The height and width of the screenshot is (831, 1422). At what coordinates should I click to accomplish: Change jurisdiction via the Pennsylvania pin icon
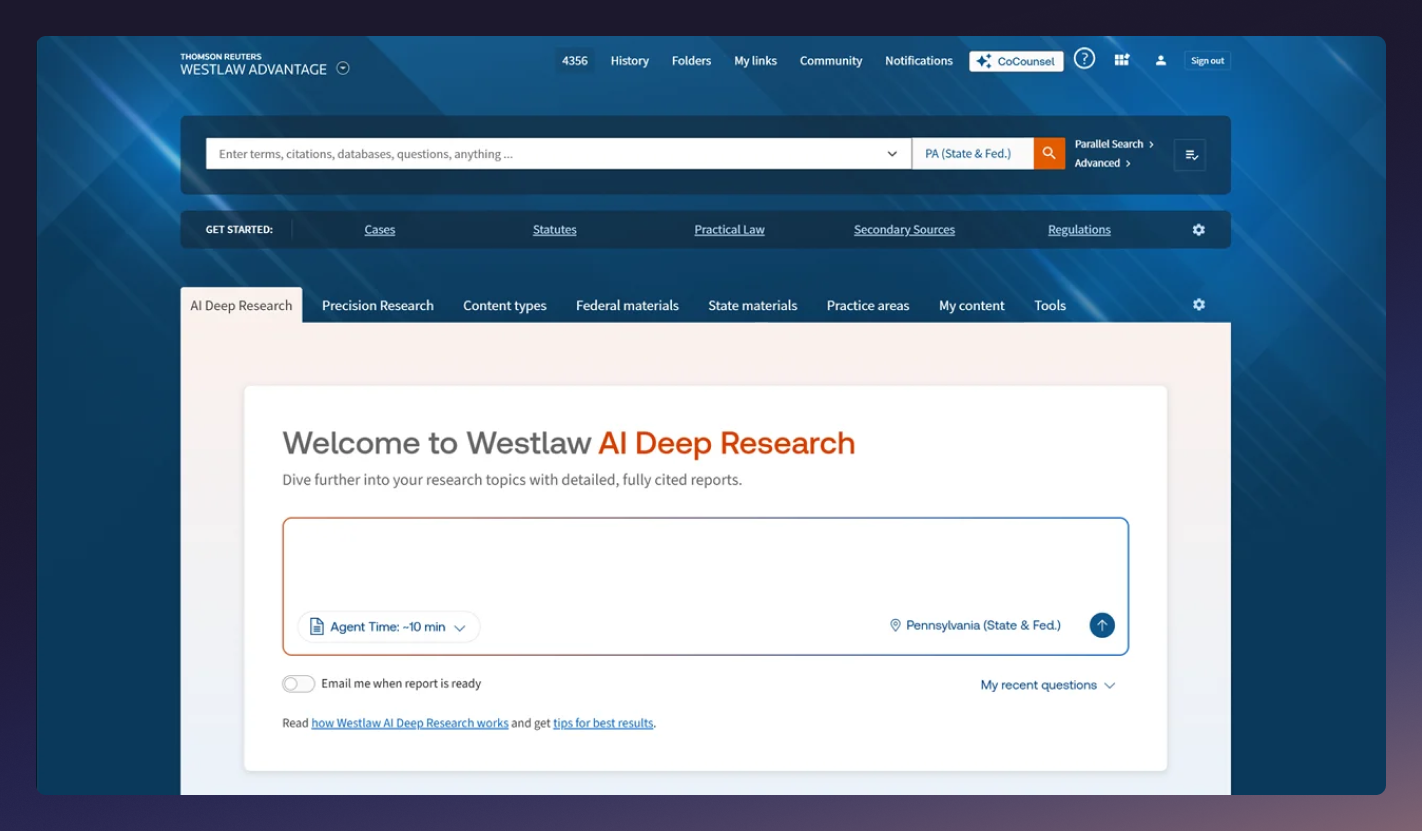click(894, 625)
